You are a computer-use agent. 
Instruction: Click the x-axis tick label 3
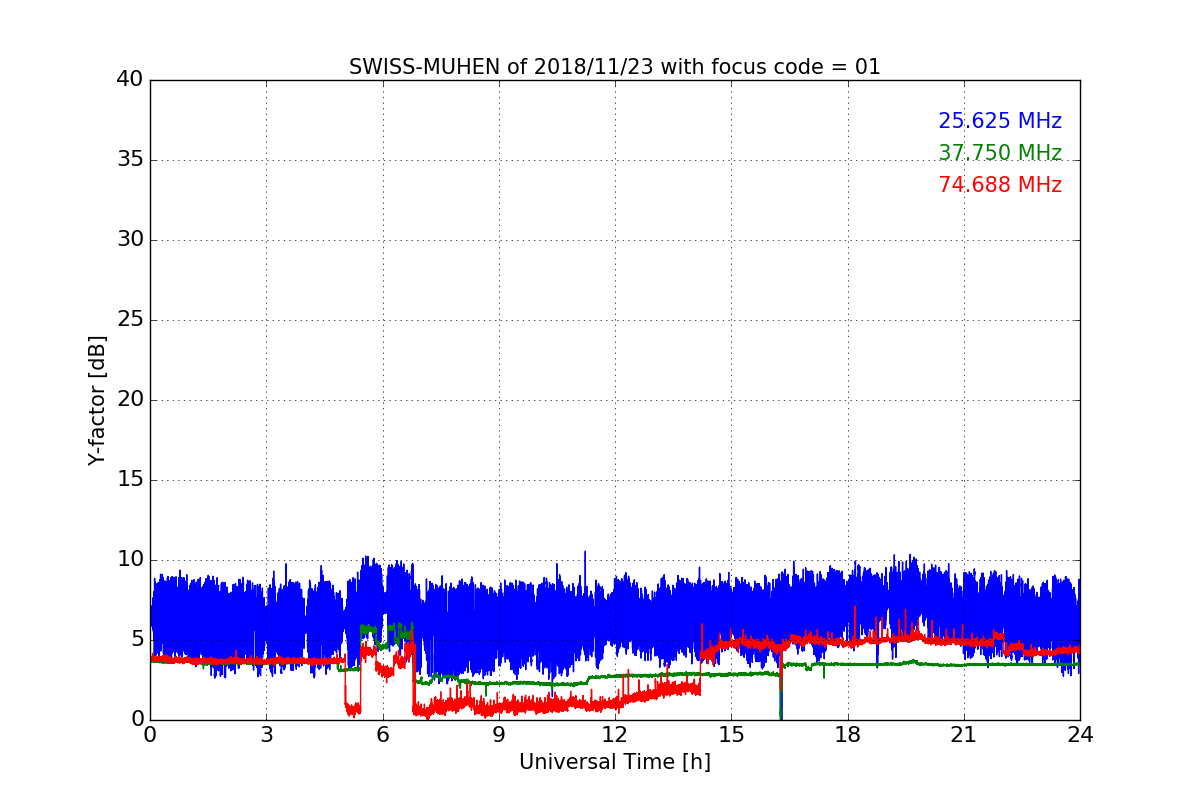click(266, 735)
